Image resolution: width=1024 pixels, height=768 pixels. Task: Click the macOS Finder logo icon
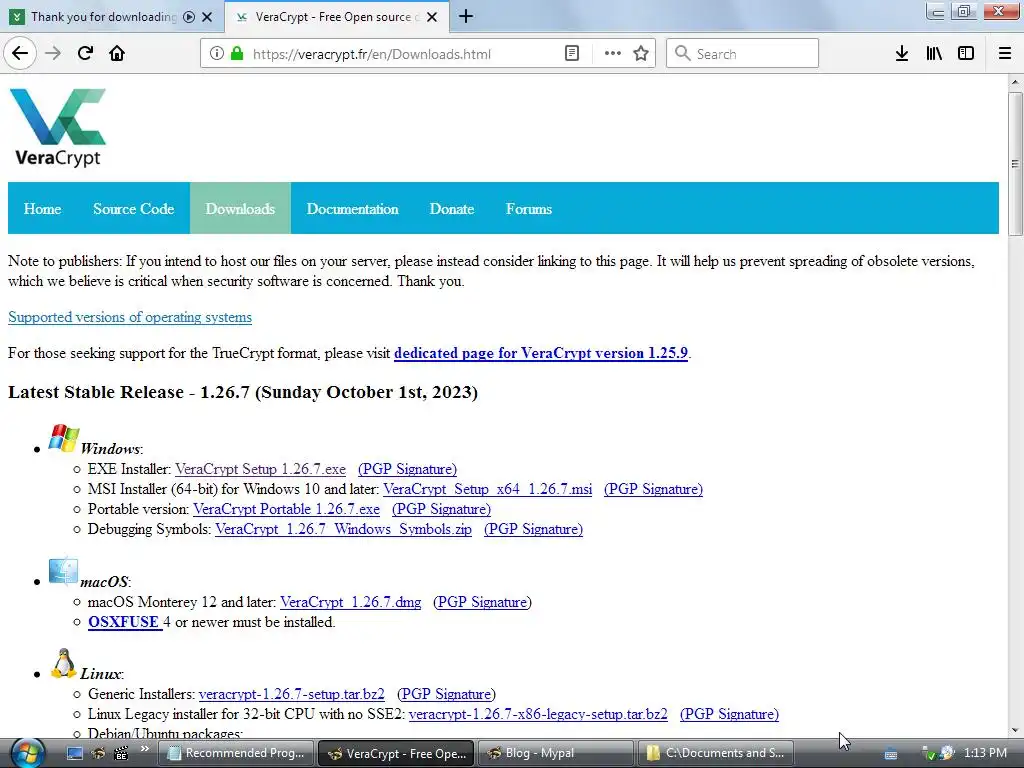(x=63, y=572)
